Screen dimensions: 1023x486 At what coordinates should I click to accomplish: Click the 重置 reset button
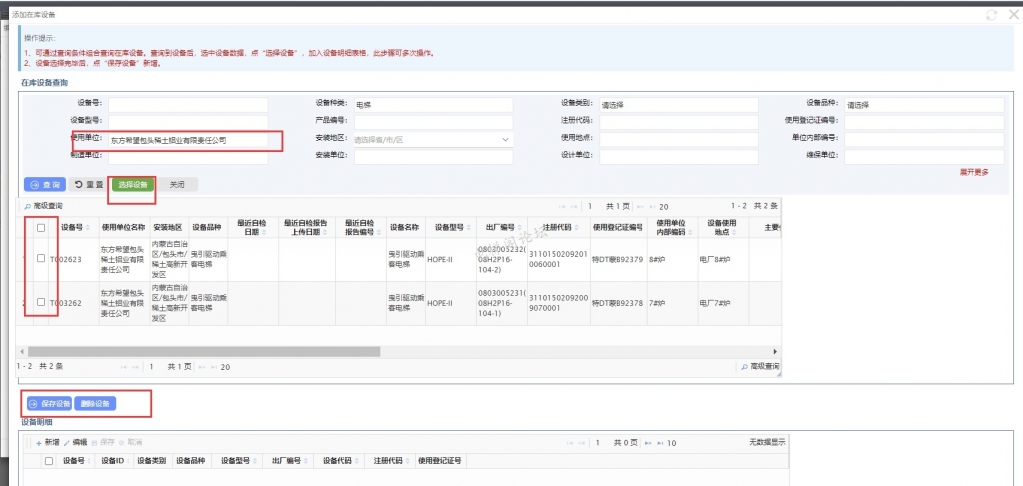coord(89,185)
